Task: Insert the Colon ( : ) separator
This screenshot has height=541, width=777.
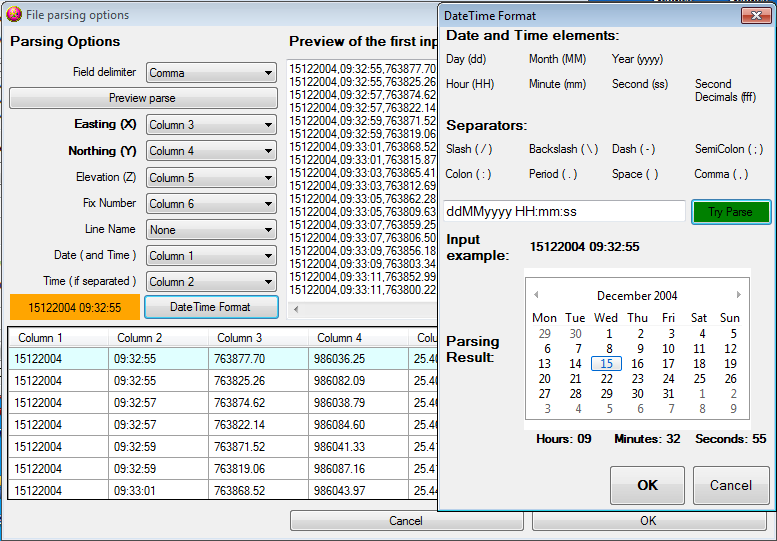Action: point(468,174)
